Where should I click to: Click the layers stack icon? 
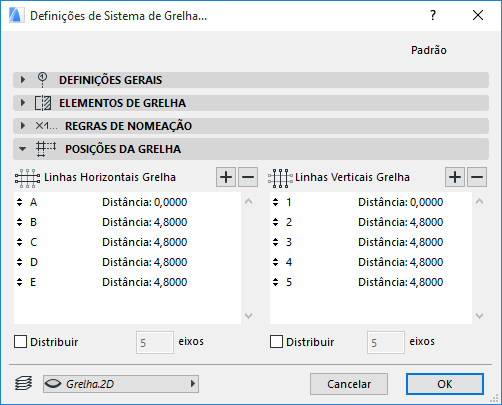click(24, 383)
